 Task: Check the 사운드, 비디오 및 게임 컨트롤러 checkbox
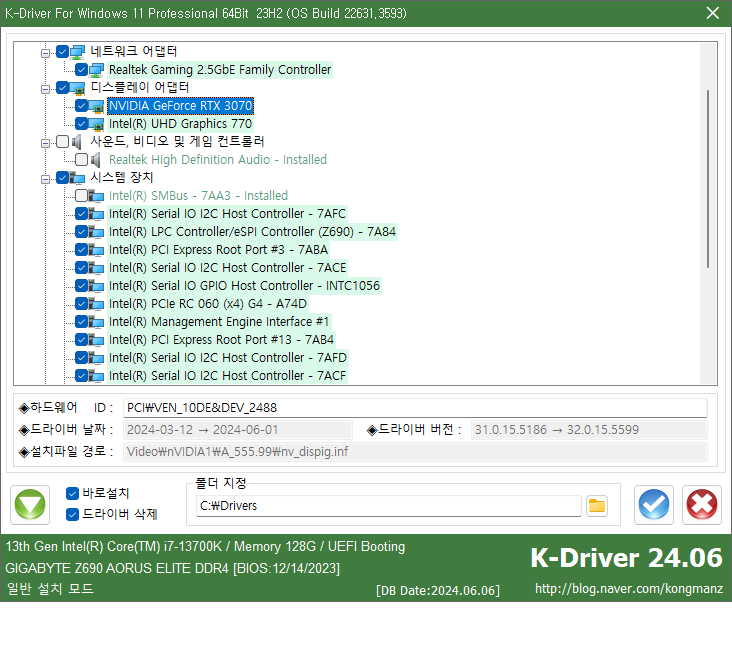[62, 141]
